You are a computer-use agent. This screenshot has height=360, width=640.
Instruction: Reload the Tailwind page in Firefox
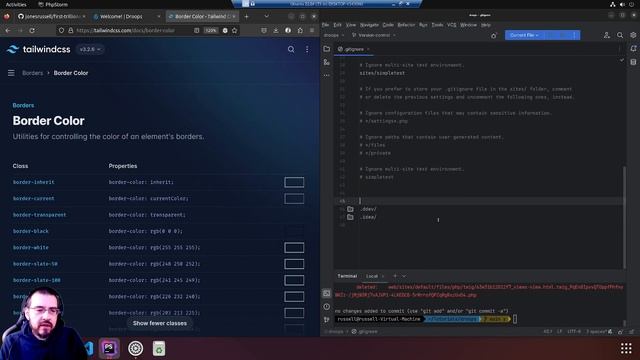32,30
